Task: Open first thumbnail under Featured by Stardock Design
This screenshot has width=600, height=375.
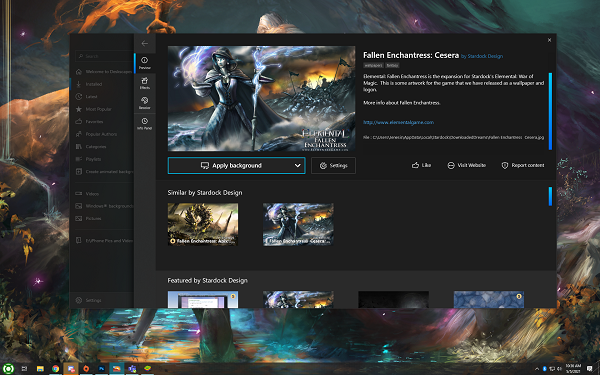Action: [x=203, y=299]
